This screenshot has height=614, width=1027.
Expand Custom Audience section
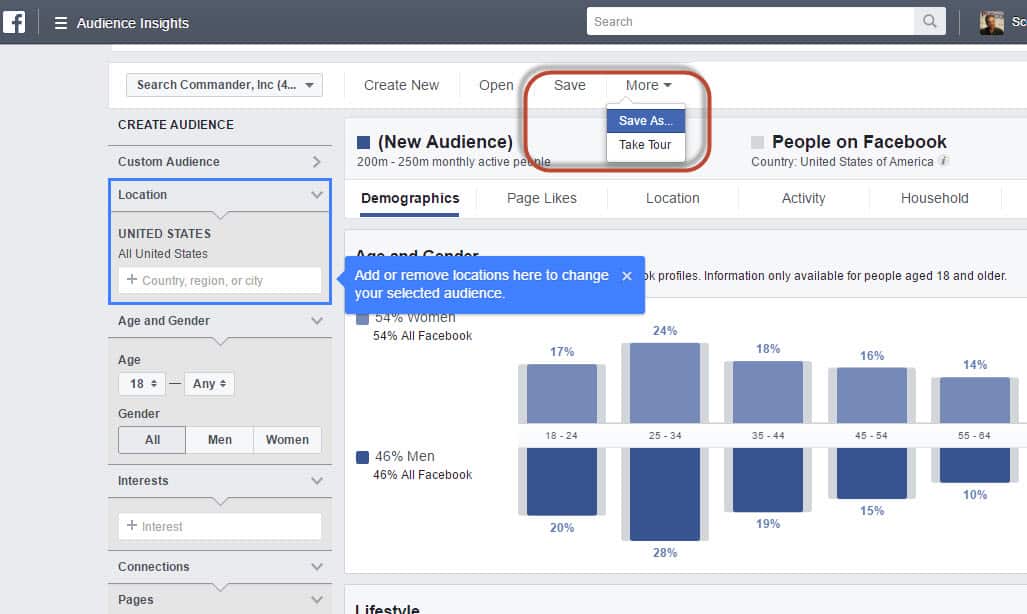(220, 162)
